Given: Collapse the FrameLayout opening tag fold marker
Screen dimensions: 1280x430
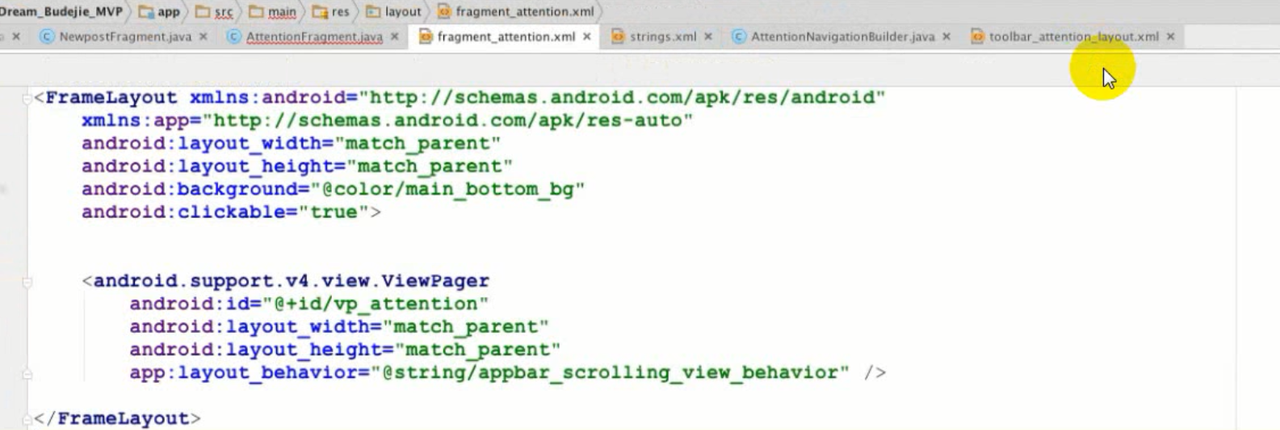Looking at the screenshot, I should pos(27,98).
